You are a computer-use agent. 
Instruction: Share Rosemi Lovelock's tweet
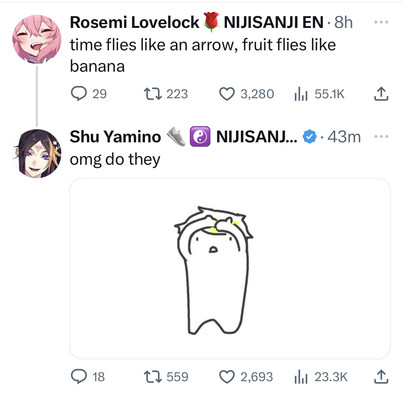[x=381, y=94]
